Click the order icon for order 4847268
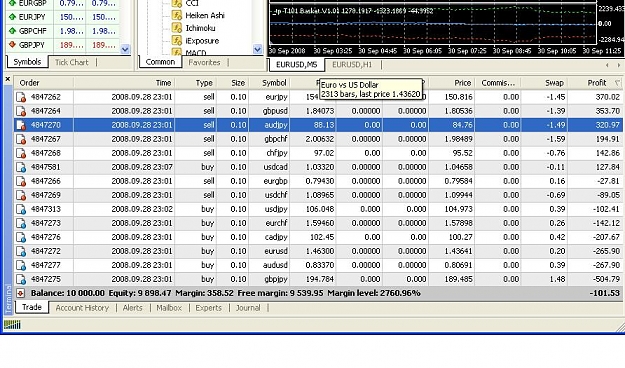The image size is (625, 368). pos(21,153)
